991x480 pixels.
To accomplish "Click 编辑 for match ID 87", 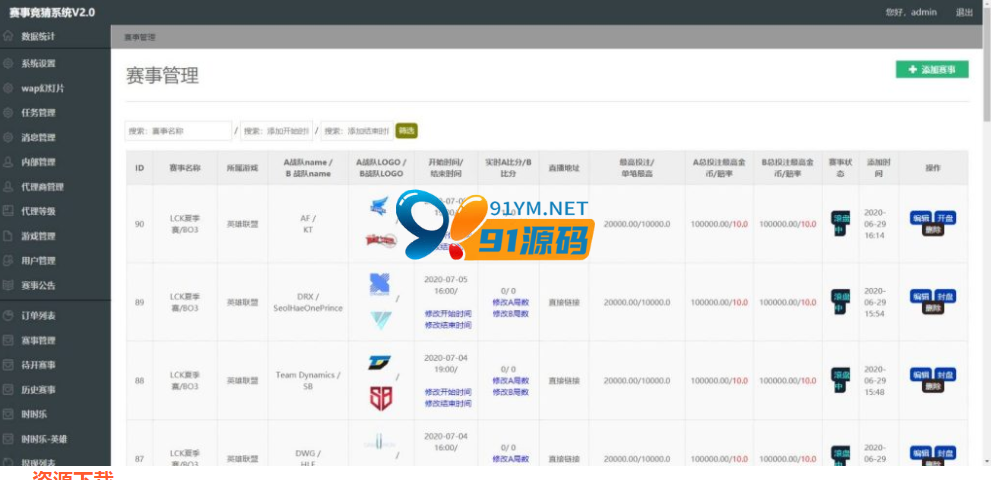I will point(920,453).
